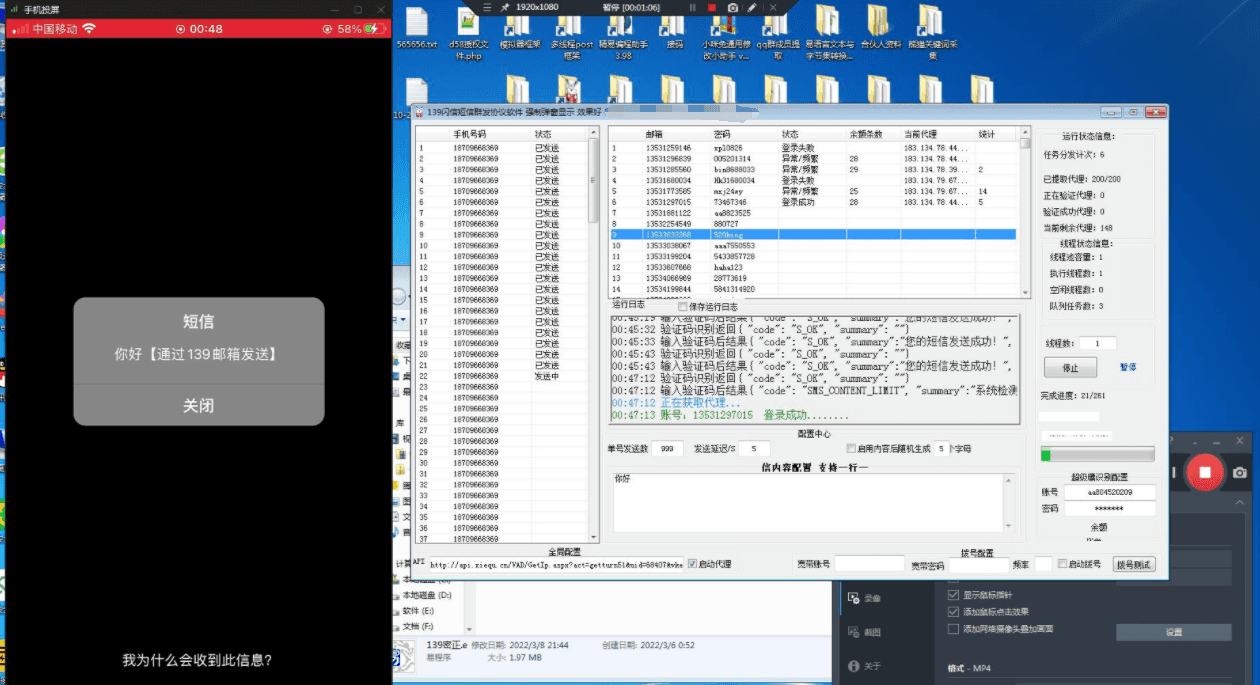Pin the recording toolbar
This screenshot has height=685, width=1260.
coord(506,7)
